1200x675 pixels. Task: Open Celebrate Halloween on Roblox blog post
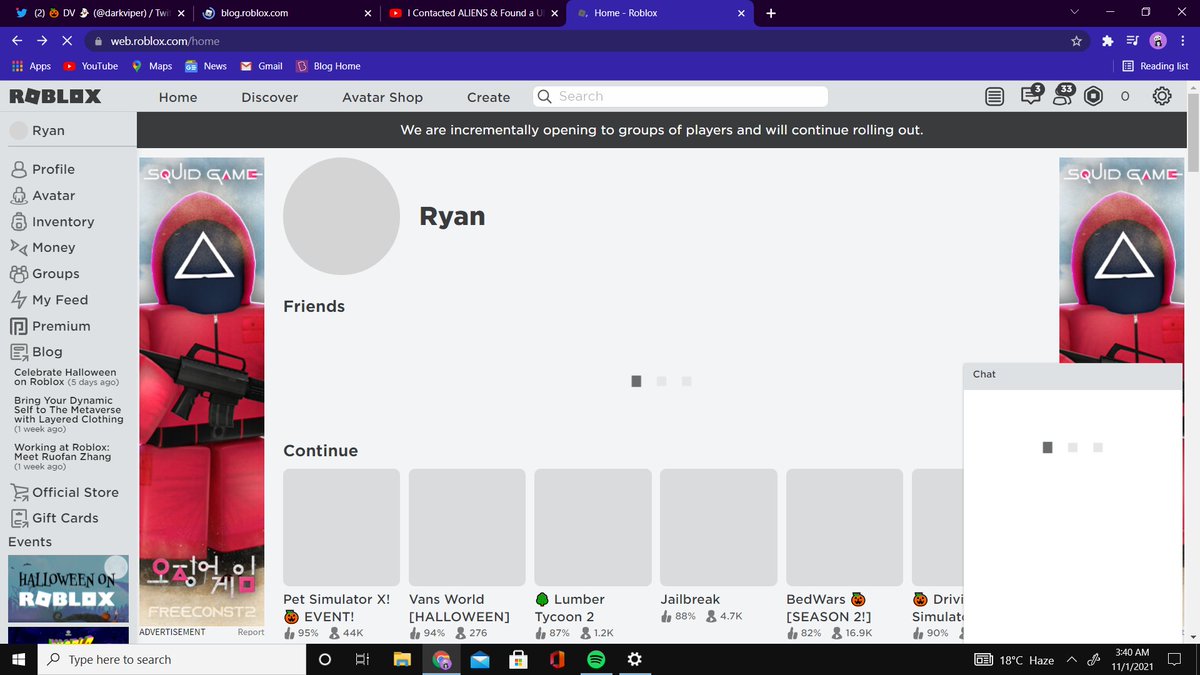coord(66,377)
